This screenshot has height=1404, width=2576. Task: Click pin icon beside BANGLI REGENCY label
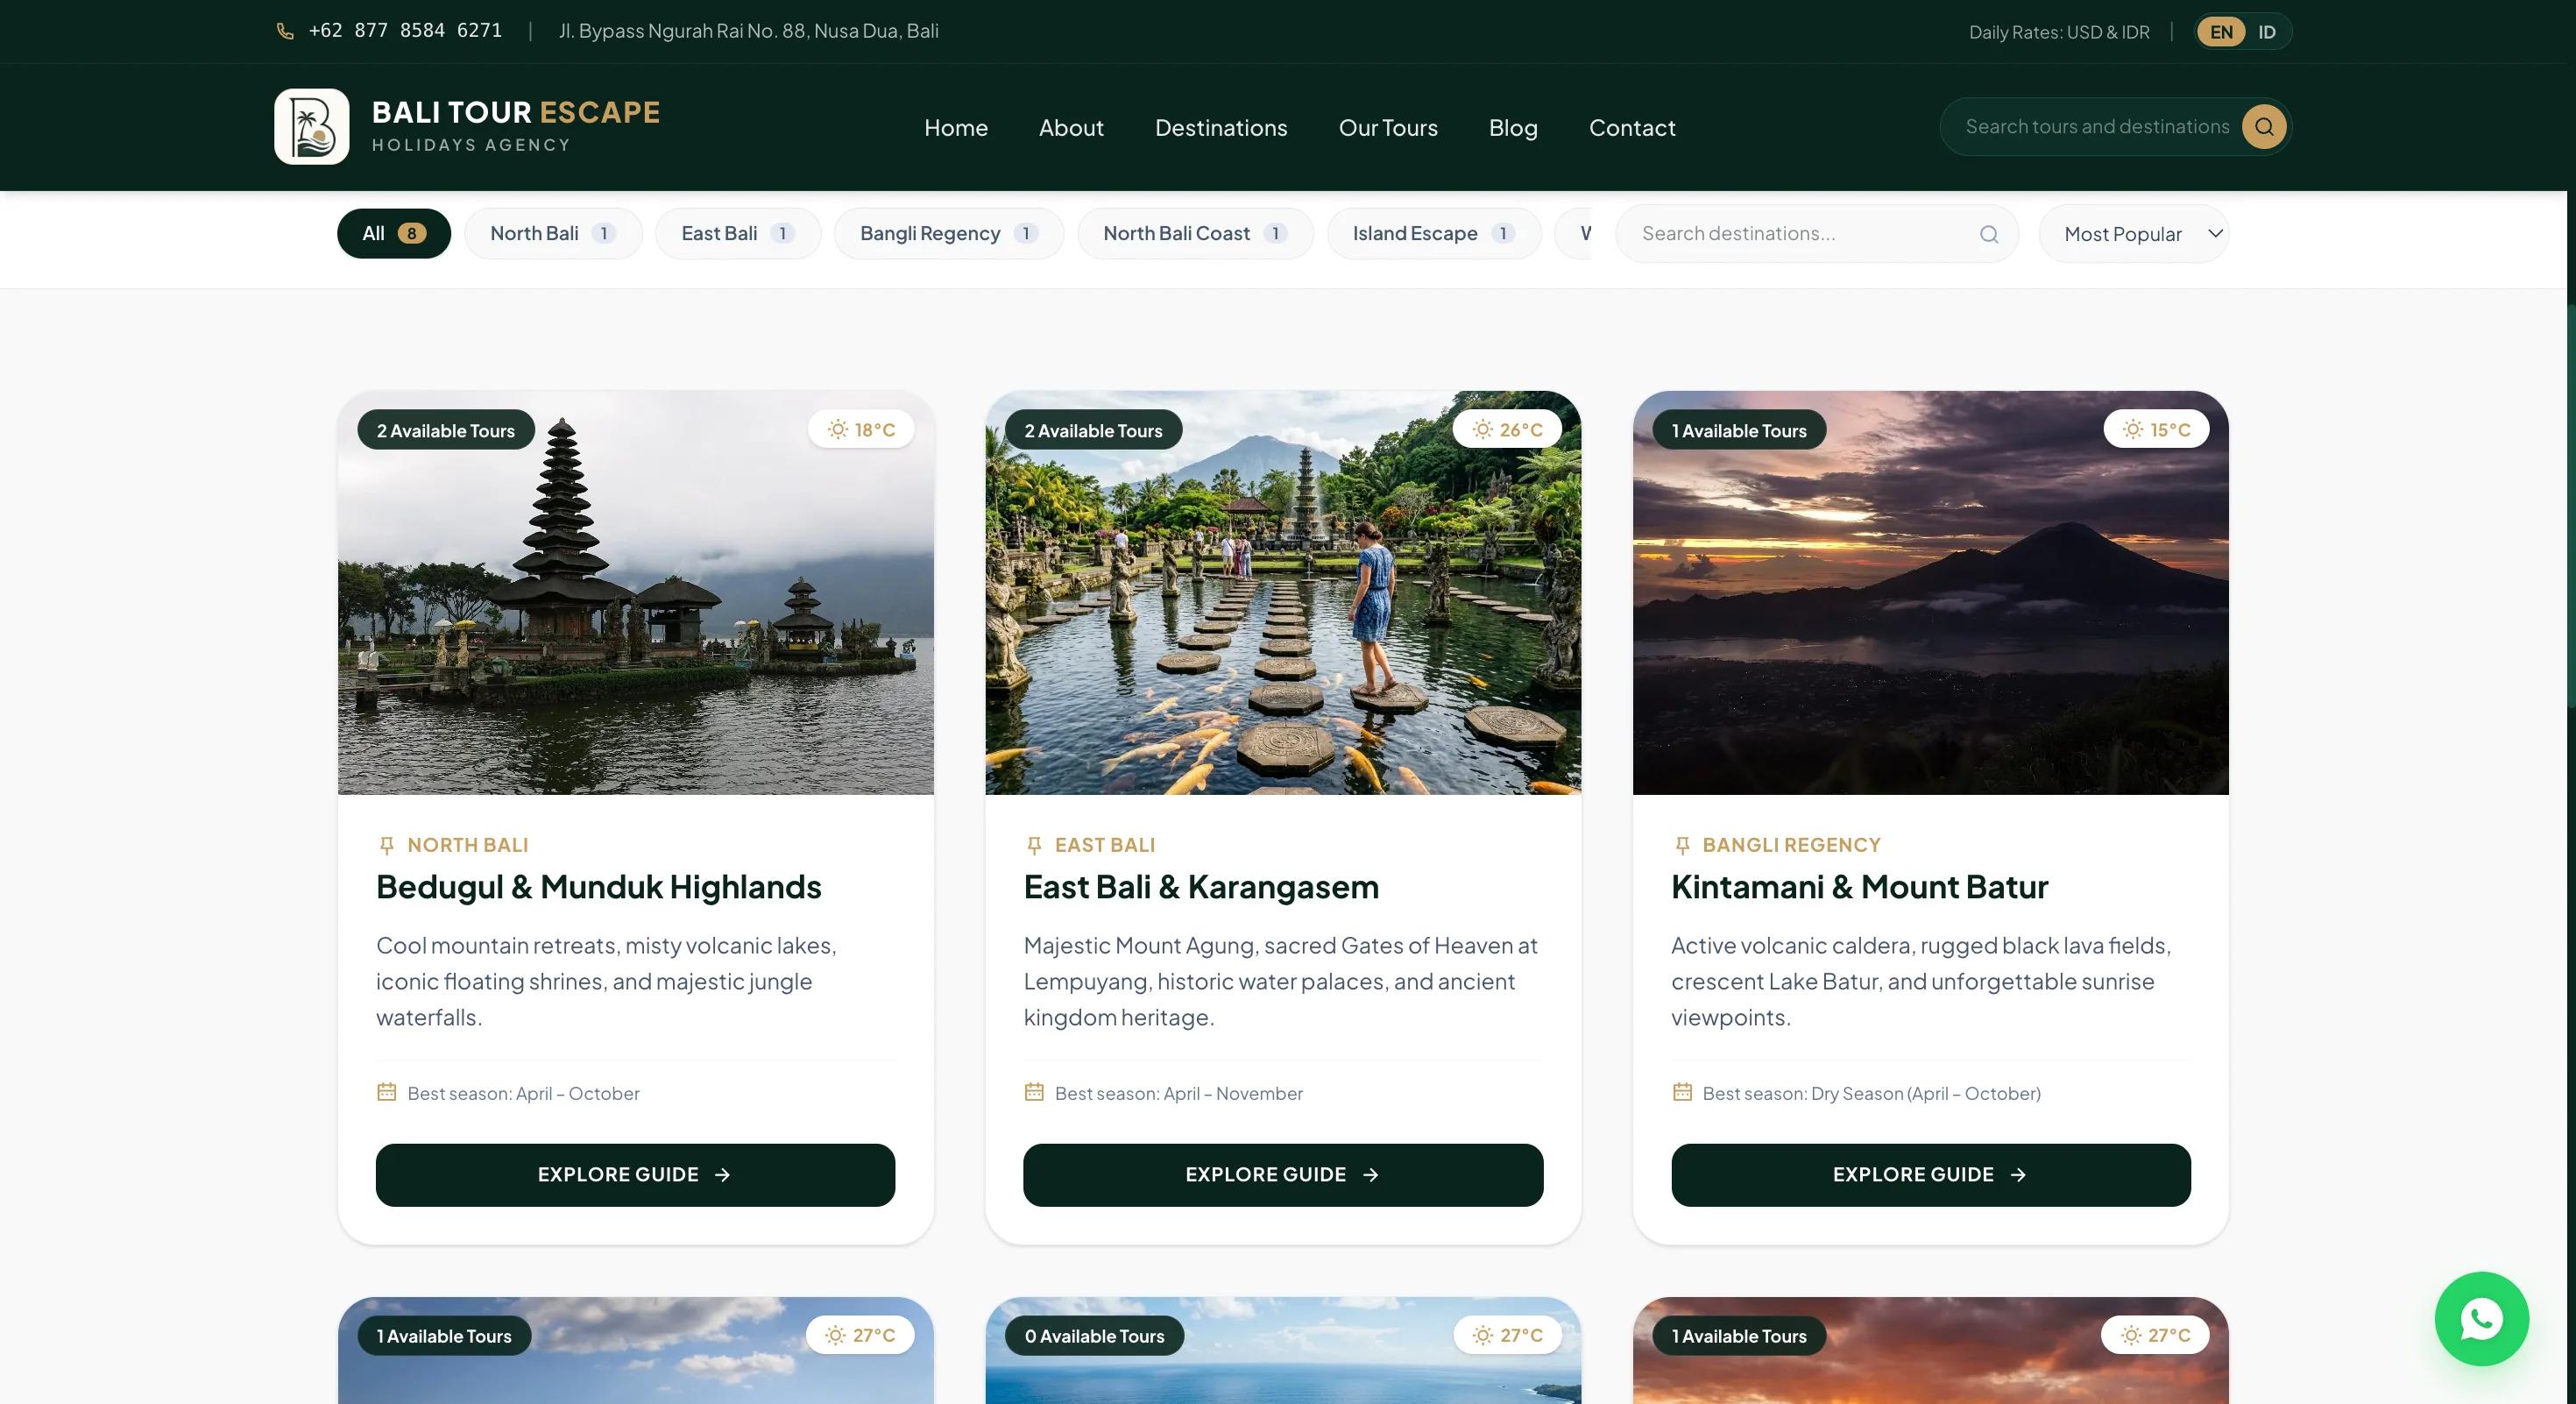pyautogui.click(x=1682, y=846)
